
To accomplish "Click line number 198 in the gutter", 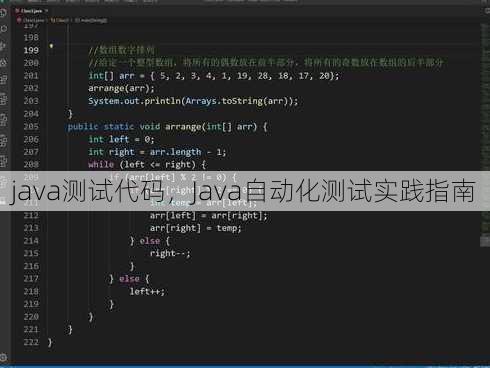I will pos(31,38).
